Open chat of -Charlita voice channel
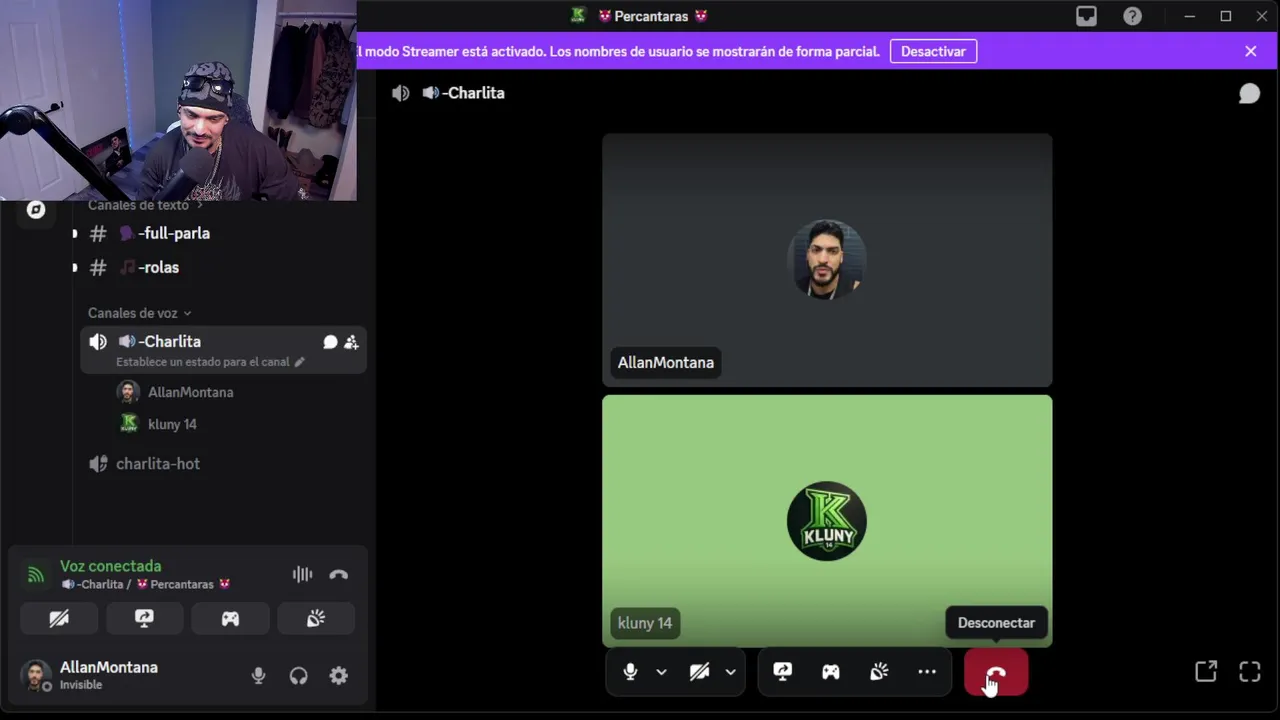The height and width of the screenshot is (720, 1280). point(330,342)
